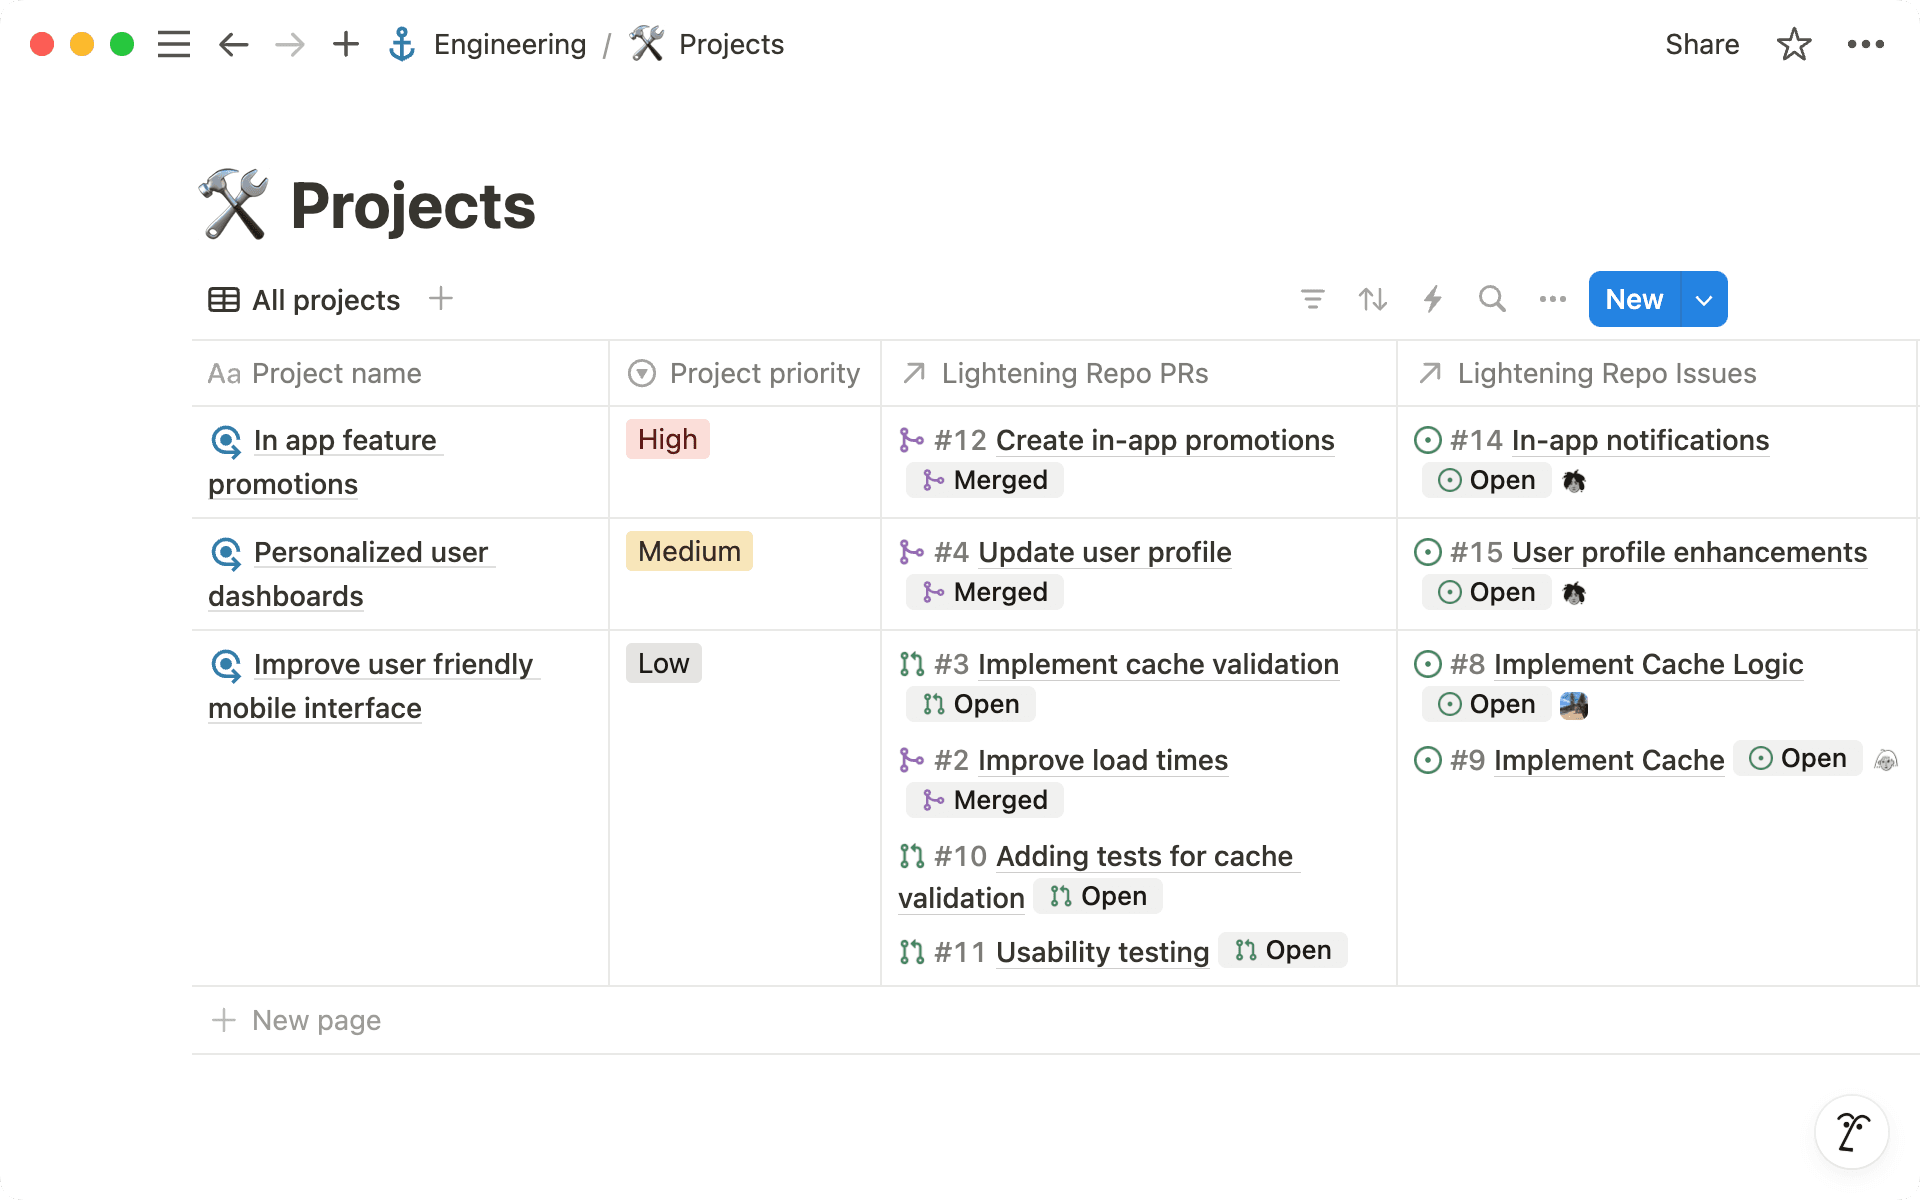This screenshot has height=1200, width=1920.
Task: Navigate to Engineering via the breadcrumb
Action: tap(510, 43)
